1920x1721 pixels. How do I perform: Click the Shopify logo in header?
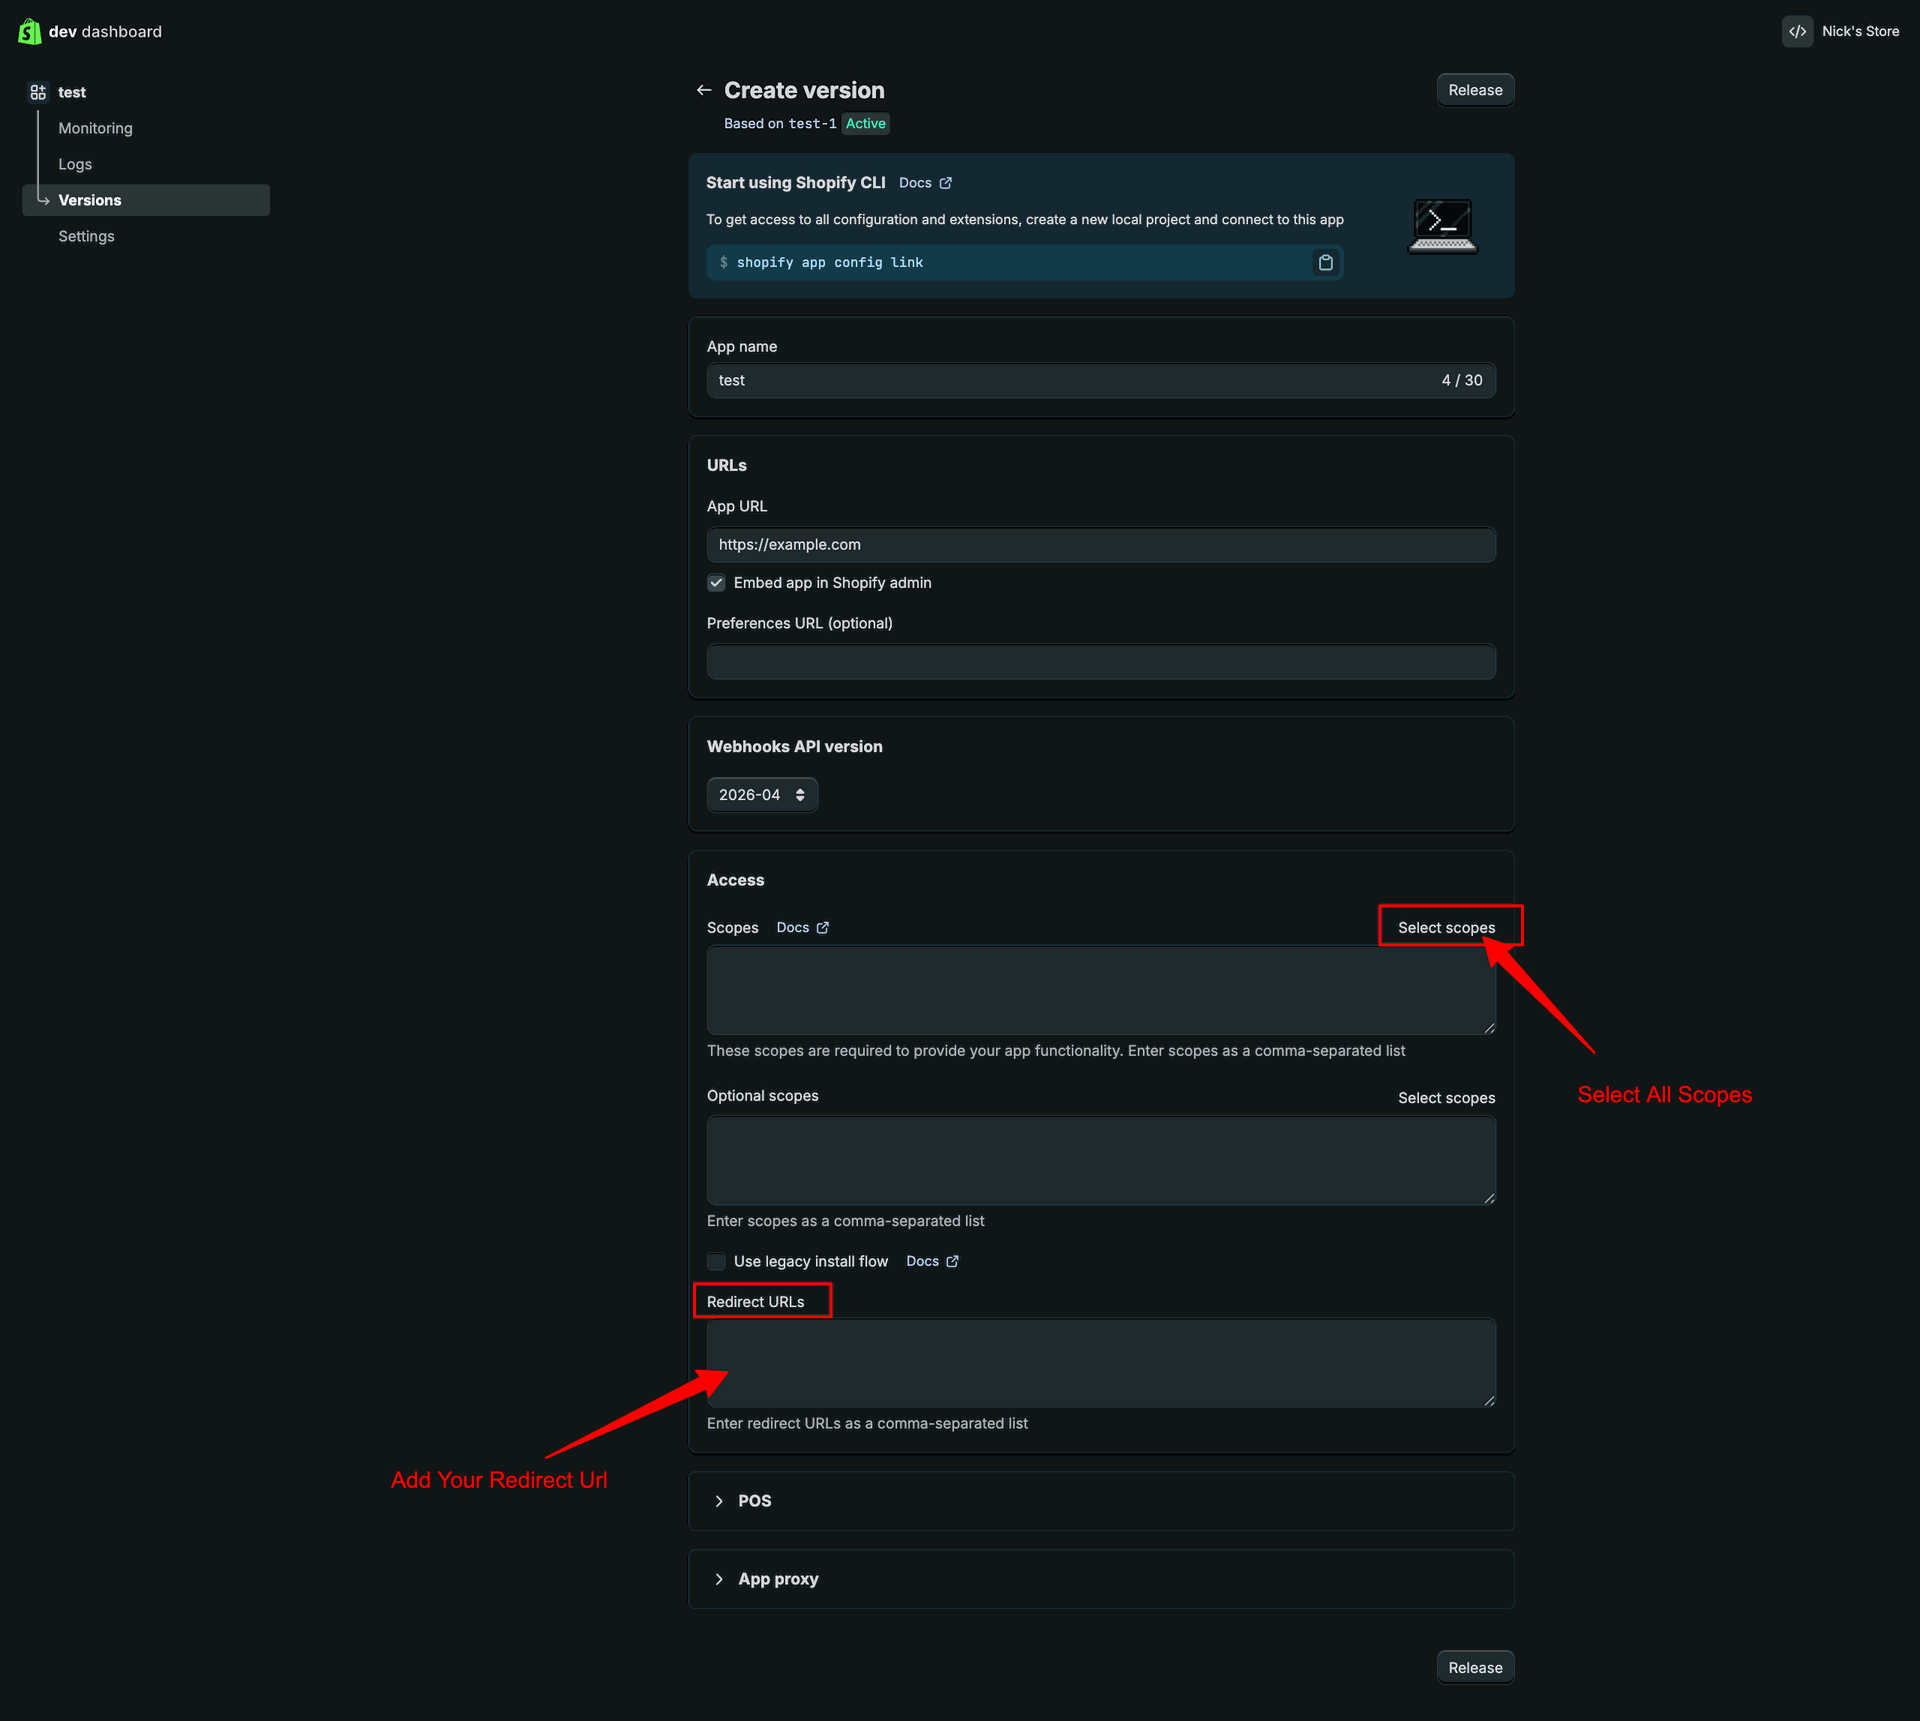30,32
